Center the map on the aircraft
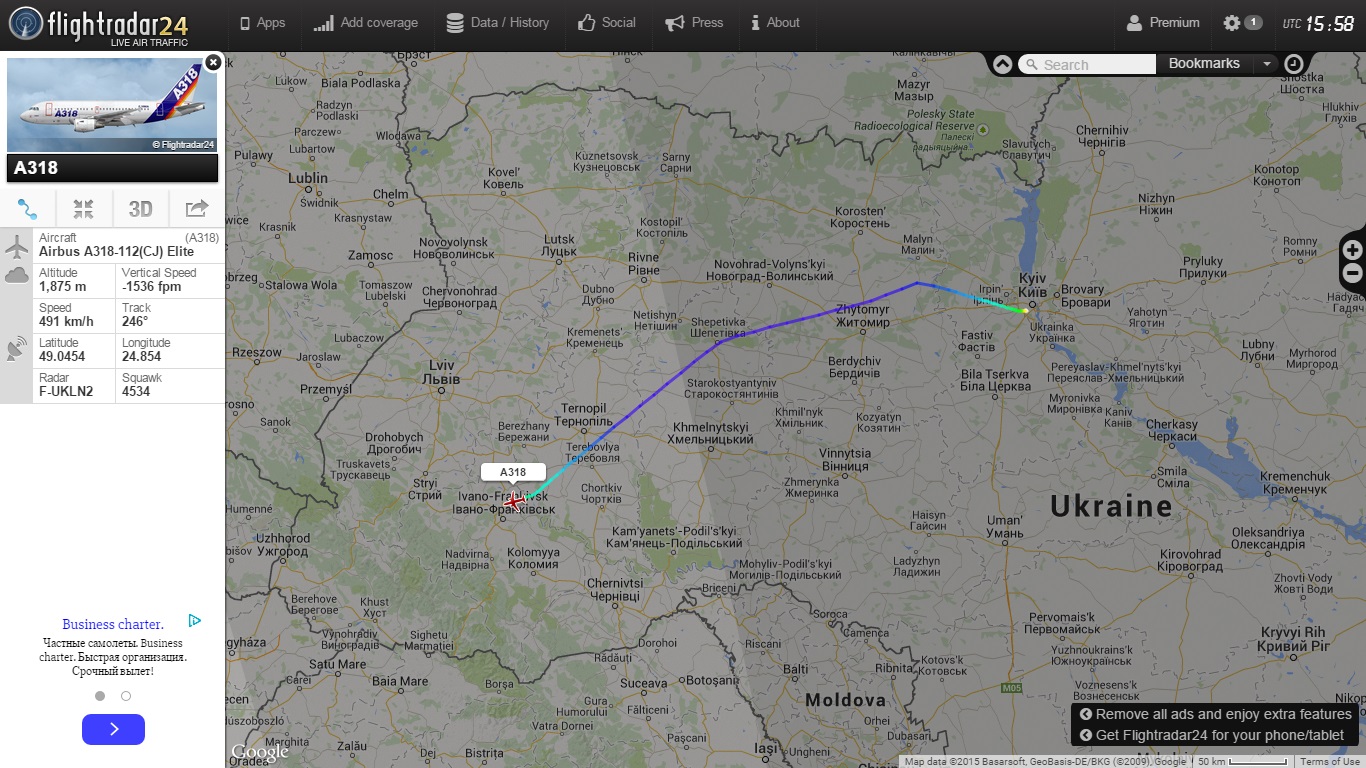Screen dimensions: 1366x768 [84, 209]
